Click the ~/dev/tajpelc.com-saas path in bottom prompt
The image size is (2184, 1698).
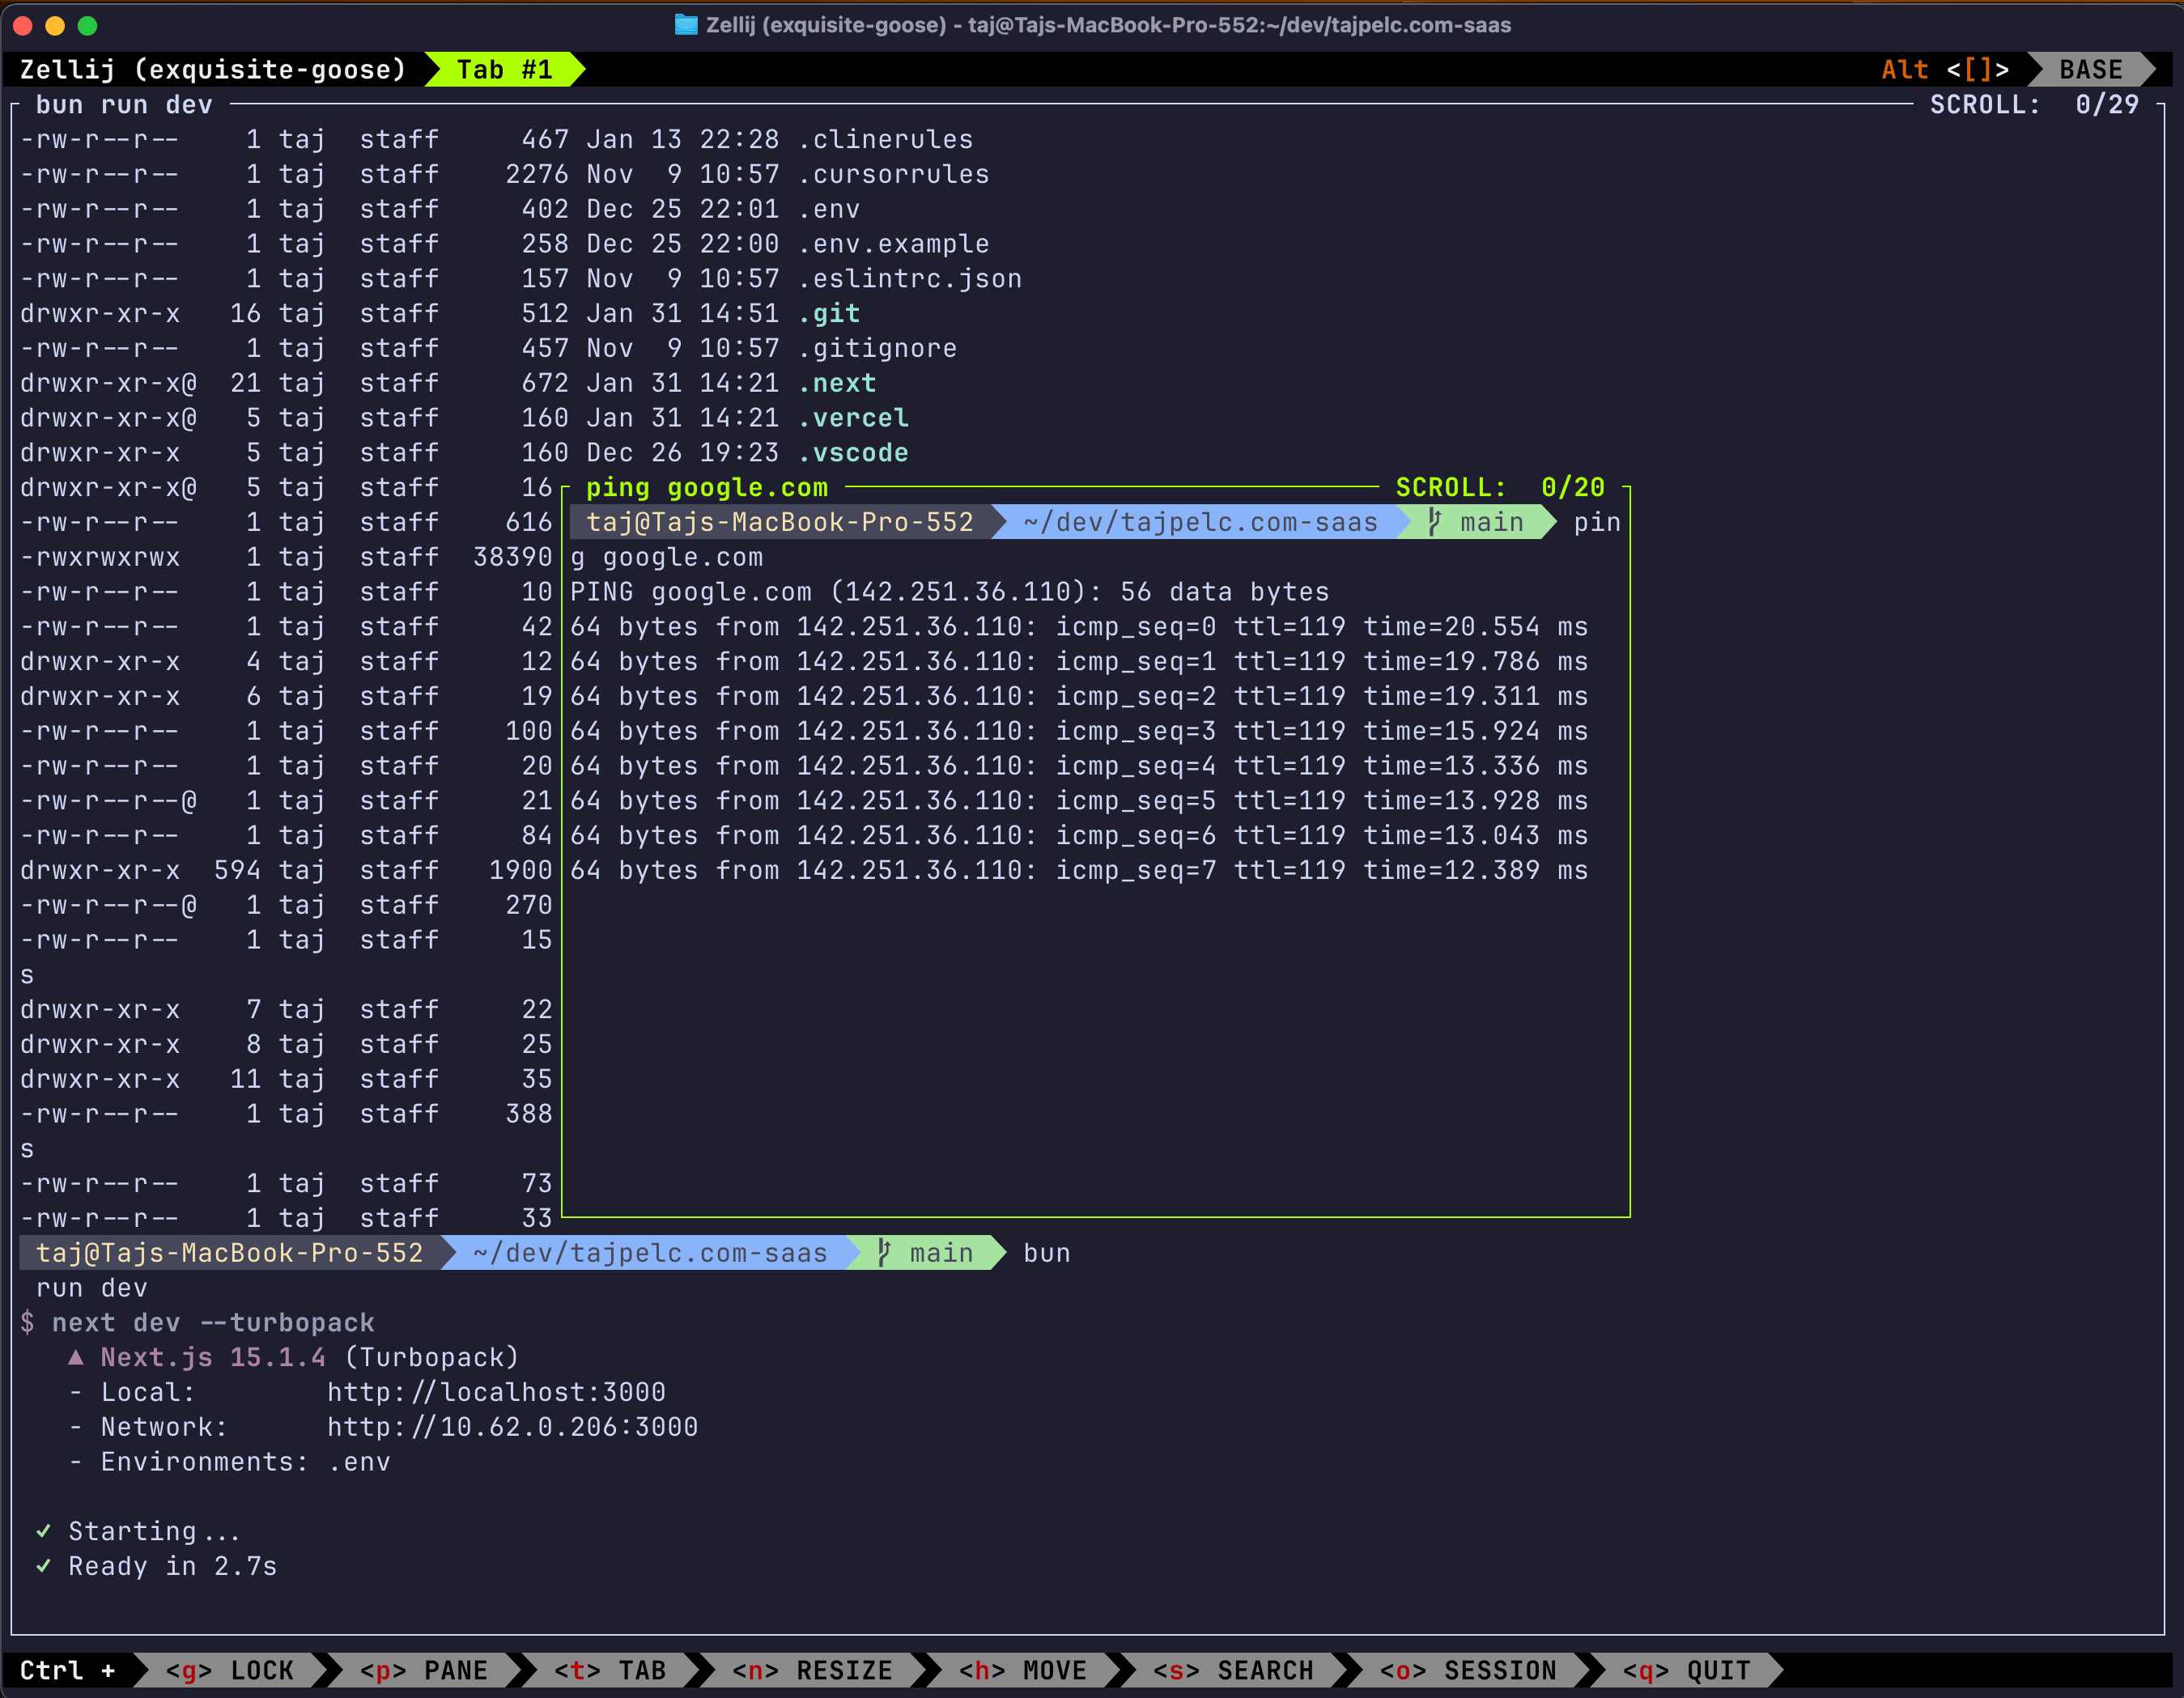(650, 1253)
